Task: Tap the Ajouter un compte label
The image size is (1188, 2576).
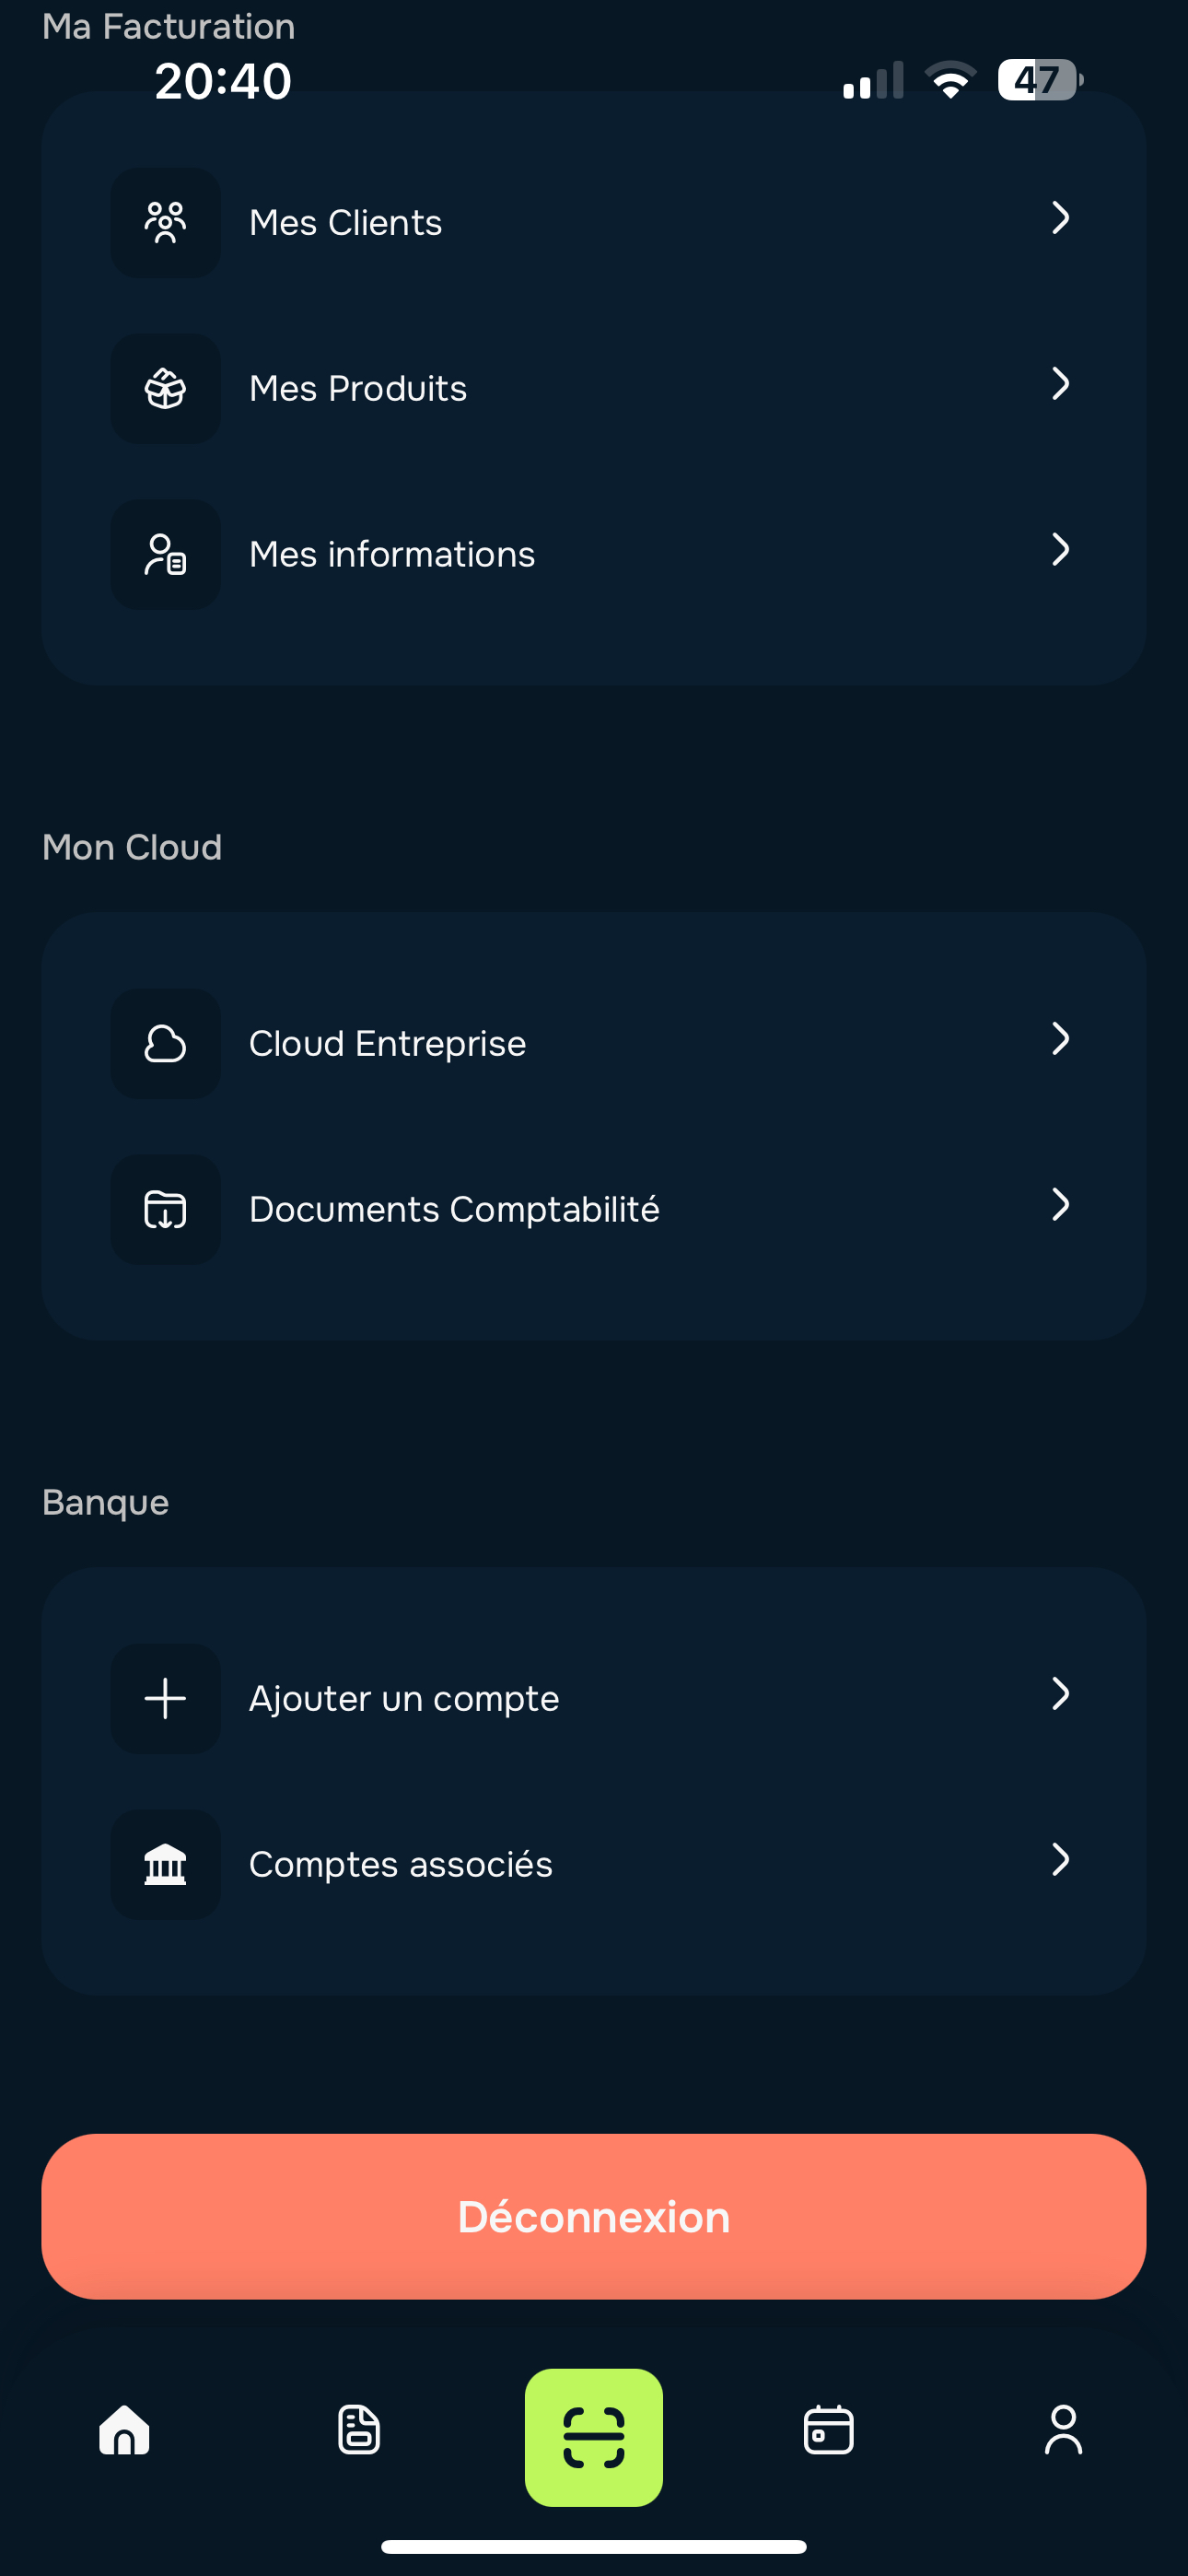Action: [404, 1699]
